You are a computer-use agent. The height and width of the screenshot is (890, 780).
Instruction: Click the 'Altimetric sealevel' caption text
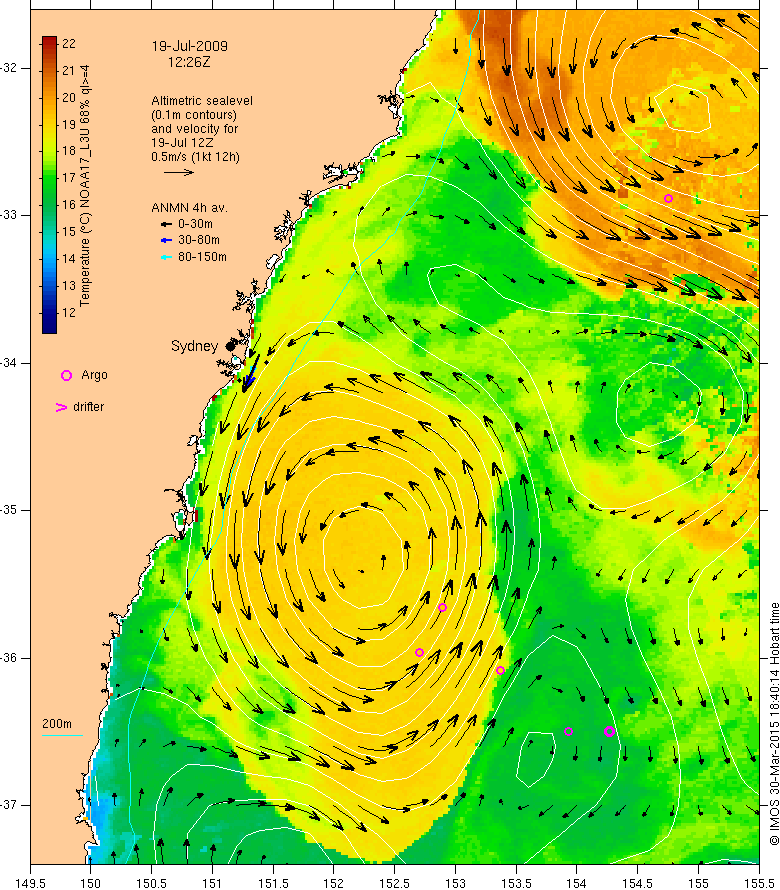point(202,101)
